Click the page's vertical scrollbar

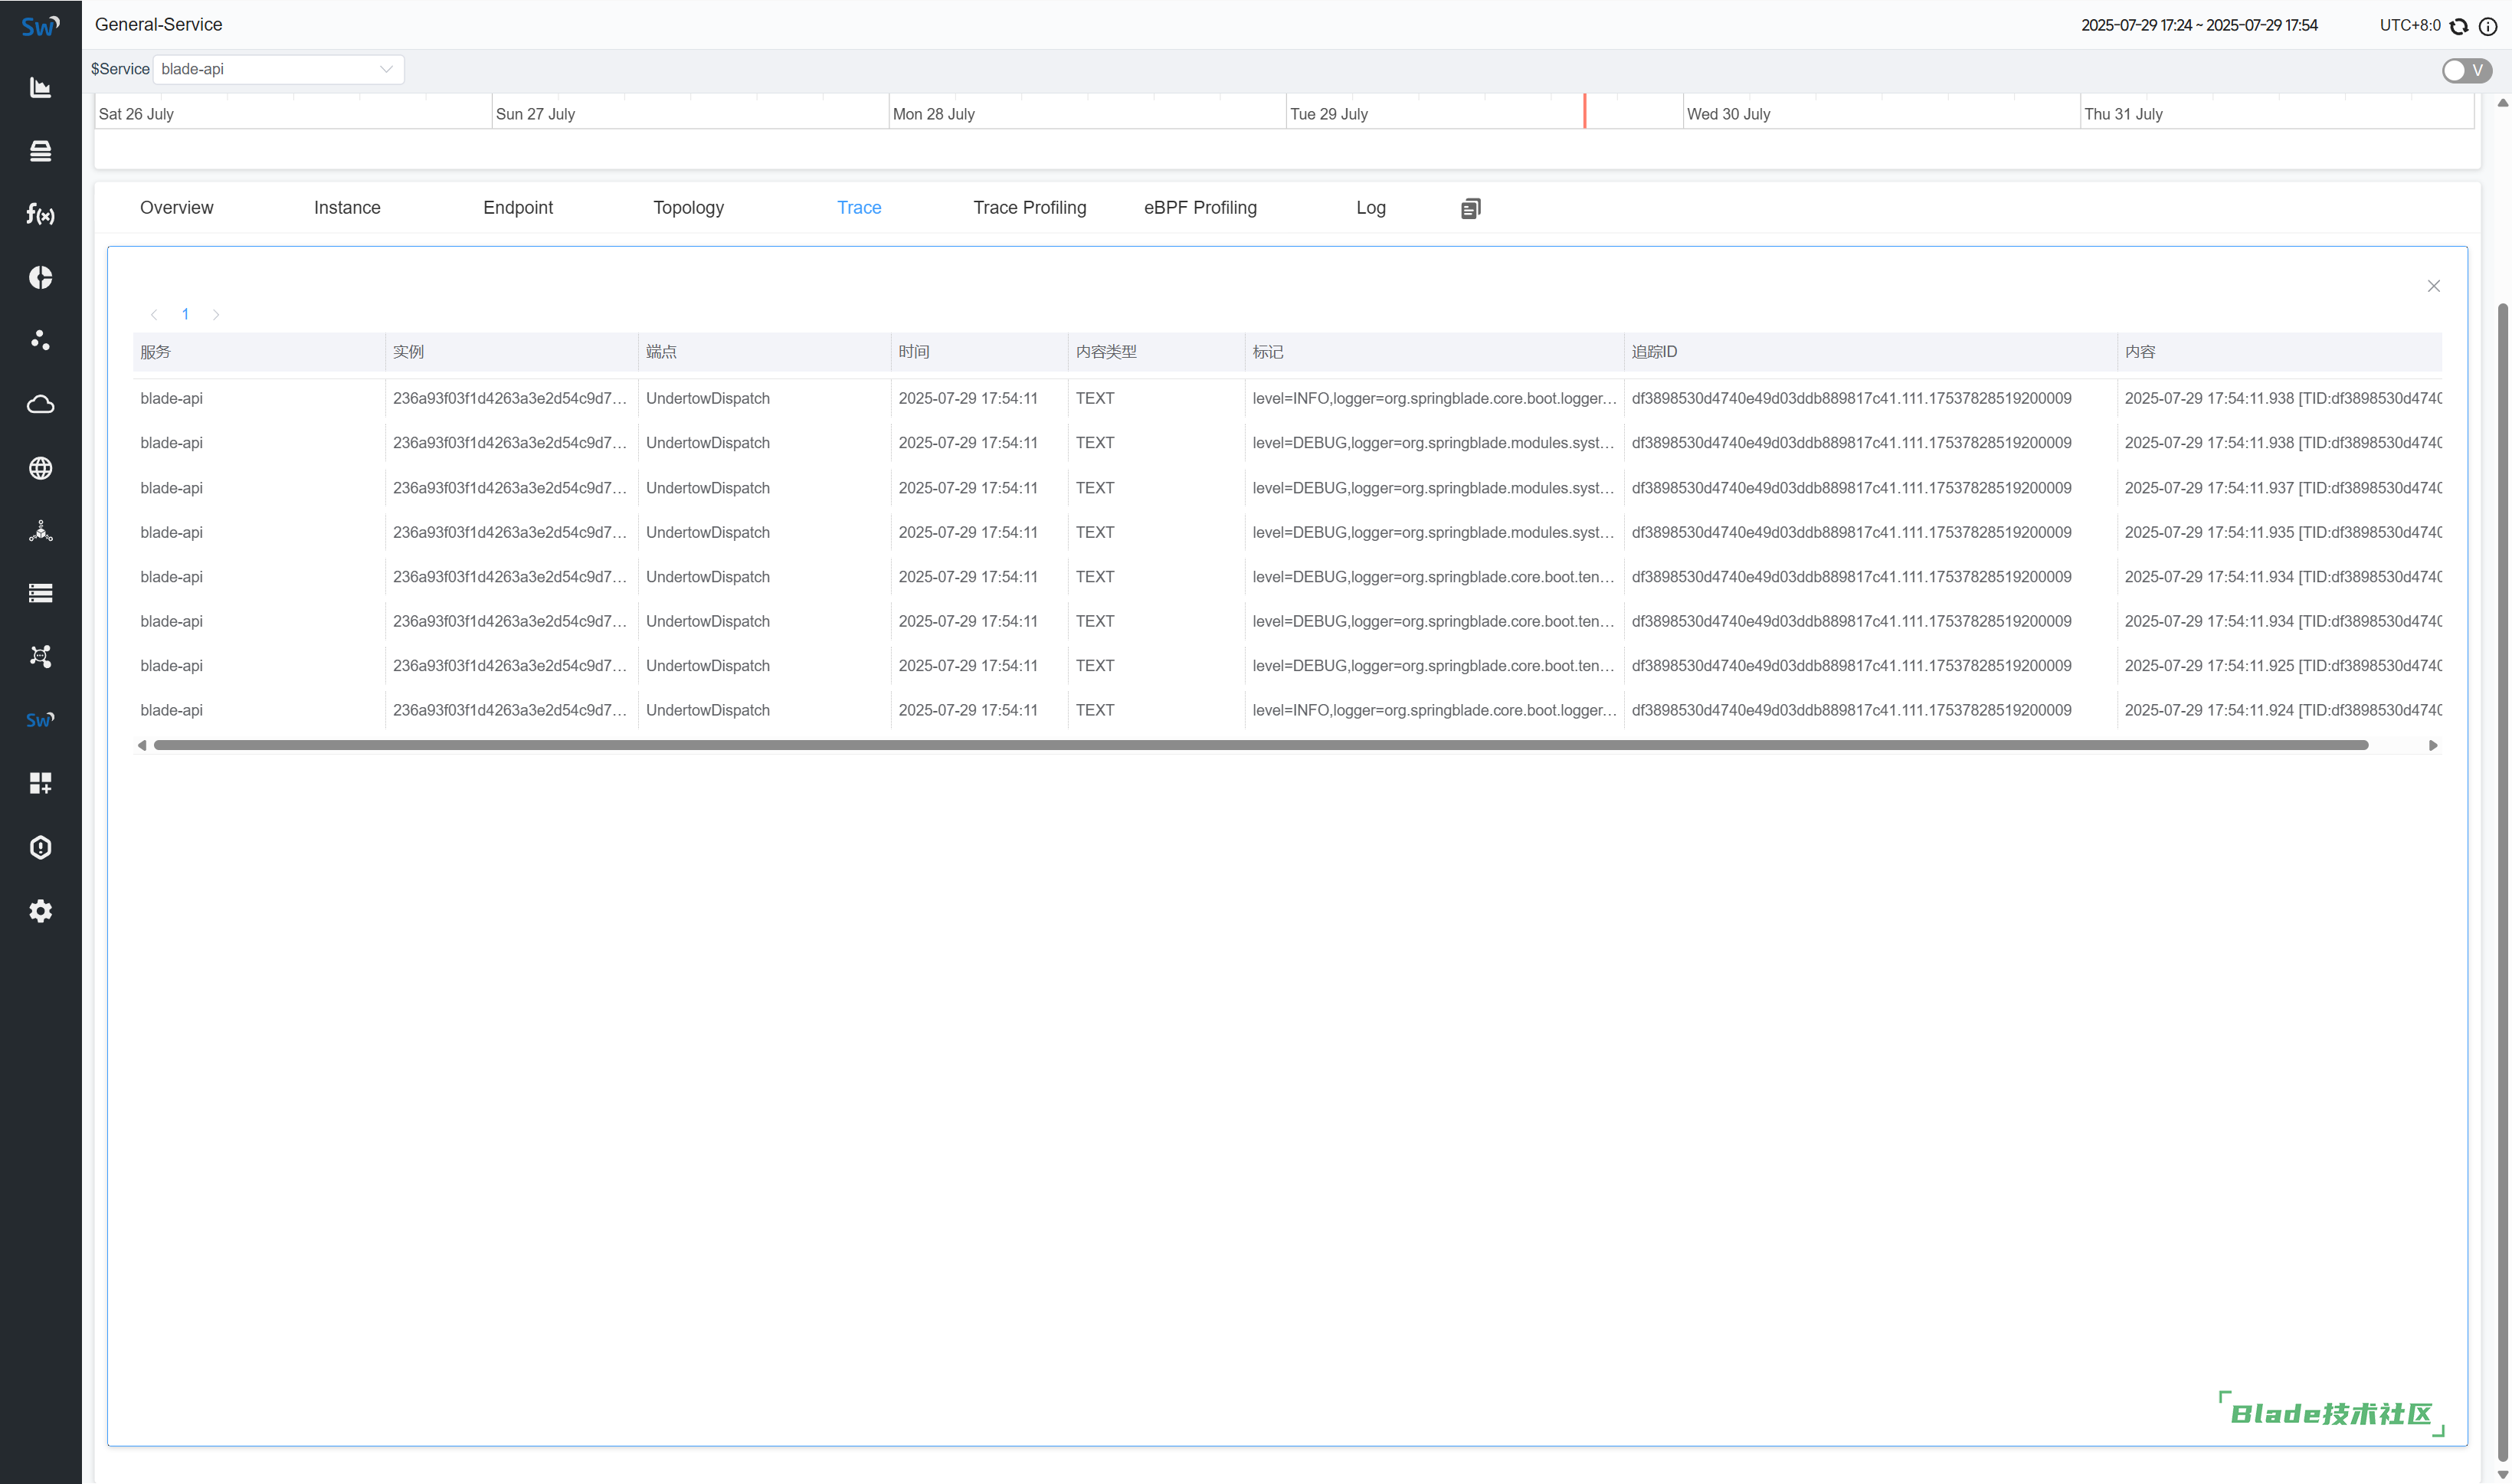(x=2503, y=880)
